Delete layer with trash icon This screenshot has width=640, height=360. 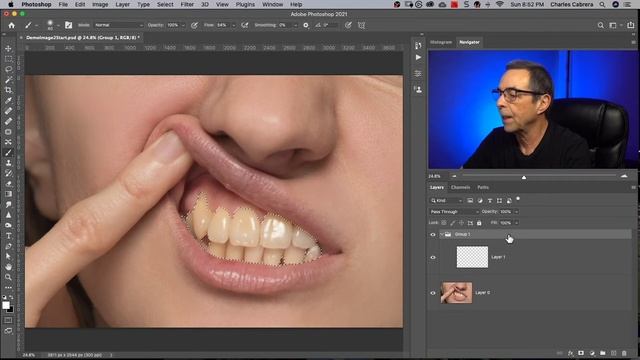[624, 353]
